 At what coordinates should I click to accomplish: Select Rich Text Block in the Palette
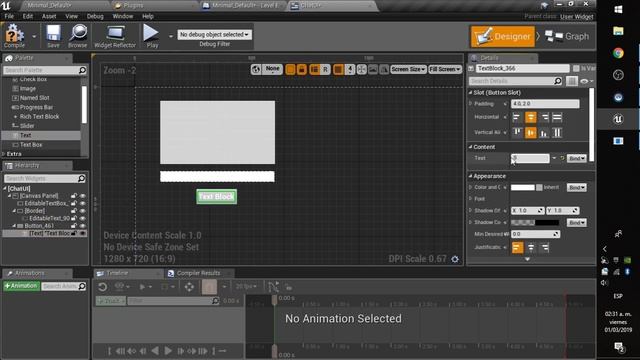[39, 117]
